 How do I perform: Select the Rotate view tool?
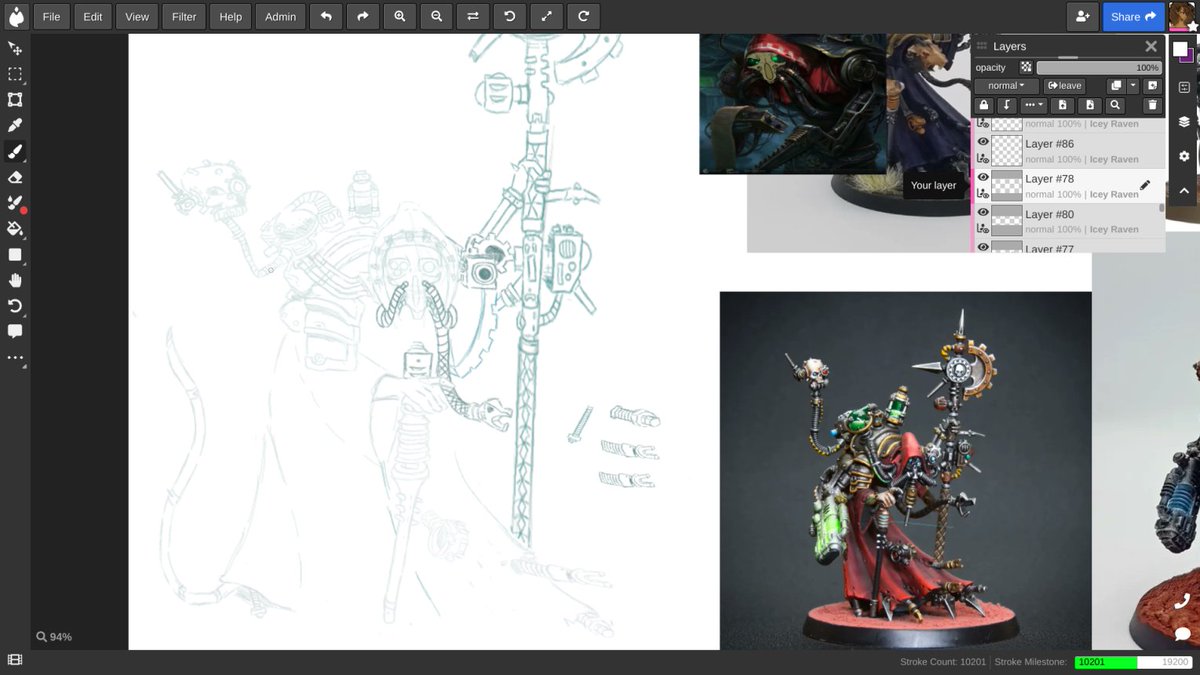click(x=15, y=306)
